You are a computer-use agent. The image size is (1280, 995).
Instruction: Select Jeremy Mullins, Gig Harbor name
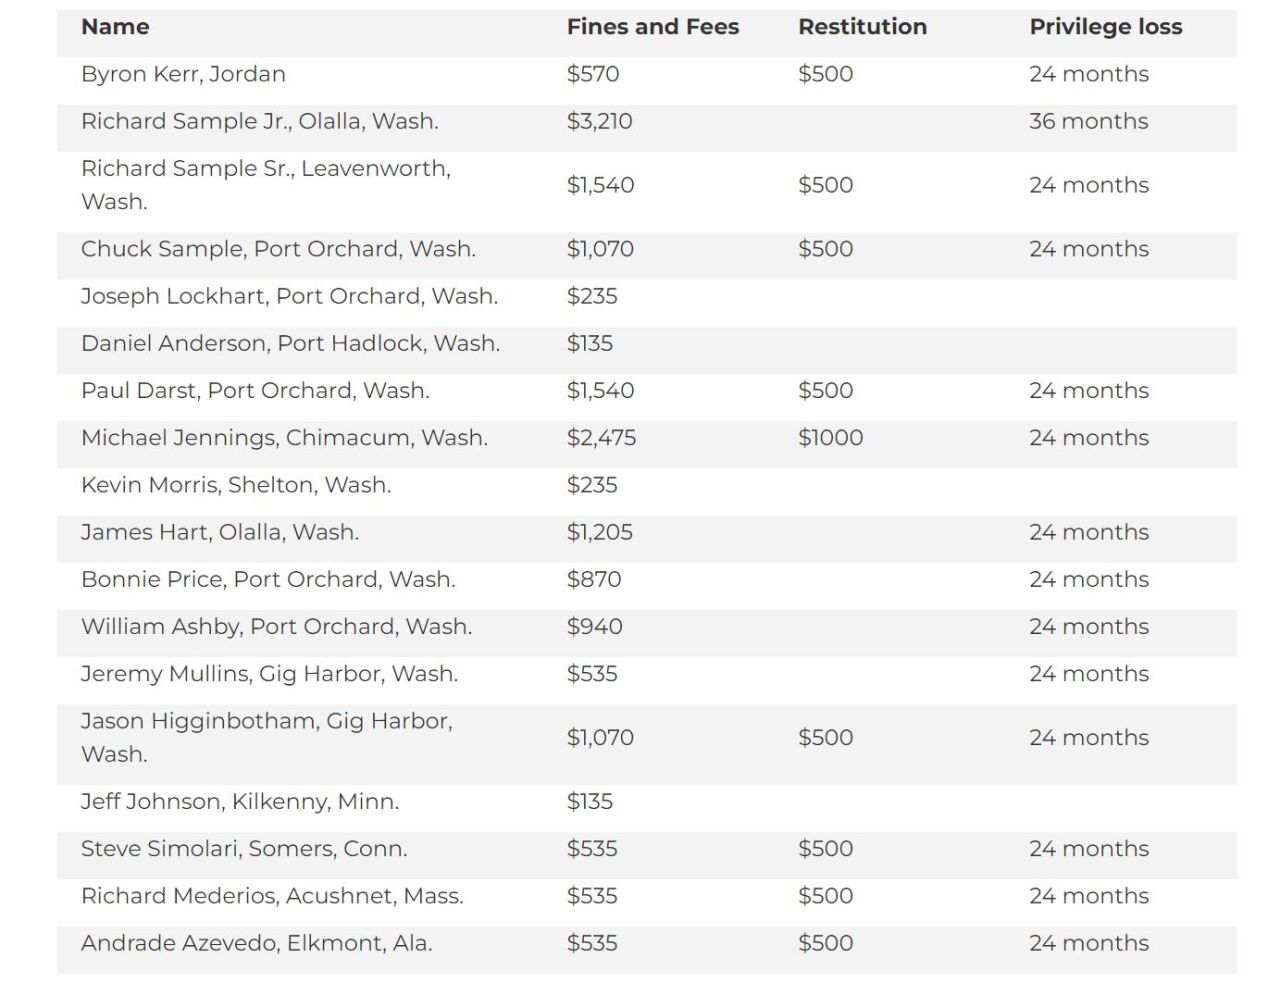click(x=269, y=674)
